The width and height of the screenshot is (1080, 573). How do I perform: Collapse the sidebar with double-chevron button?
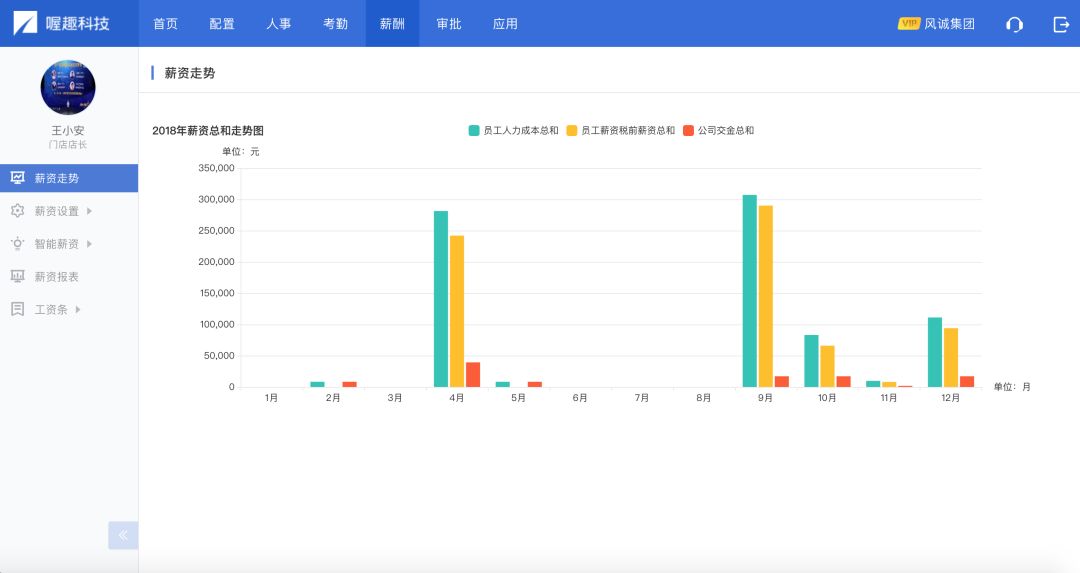(x=123, y=535)
